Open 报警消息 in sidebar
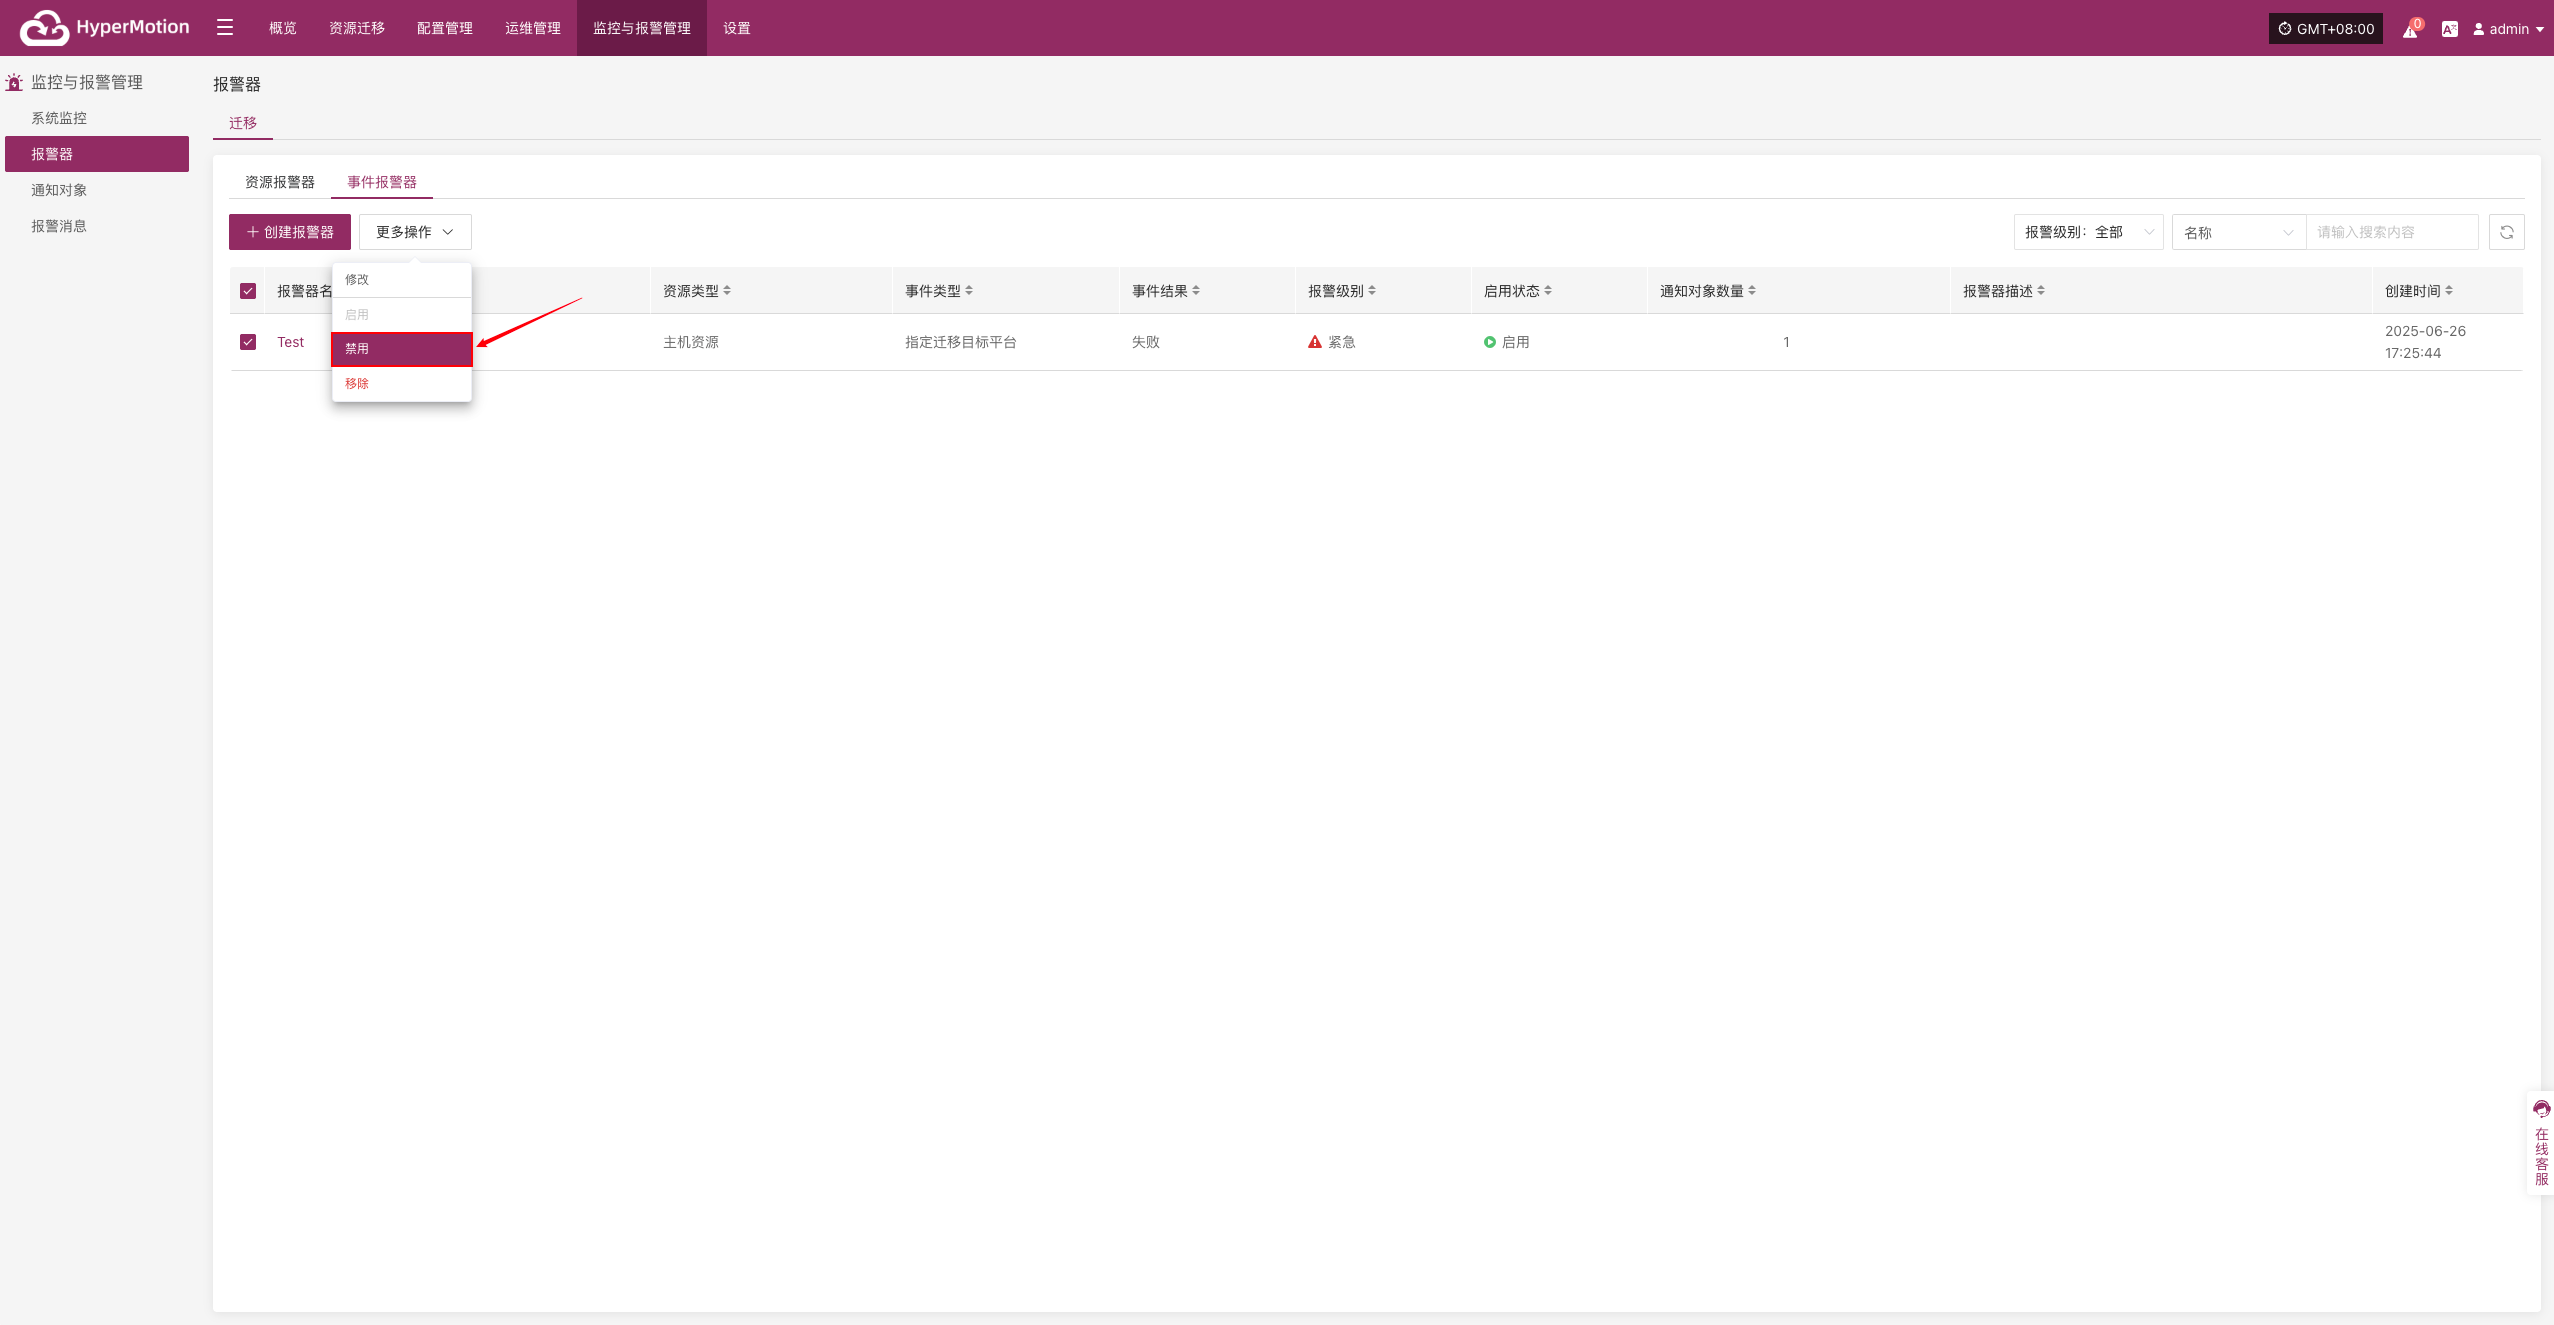 click(97, 226)
